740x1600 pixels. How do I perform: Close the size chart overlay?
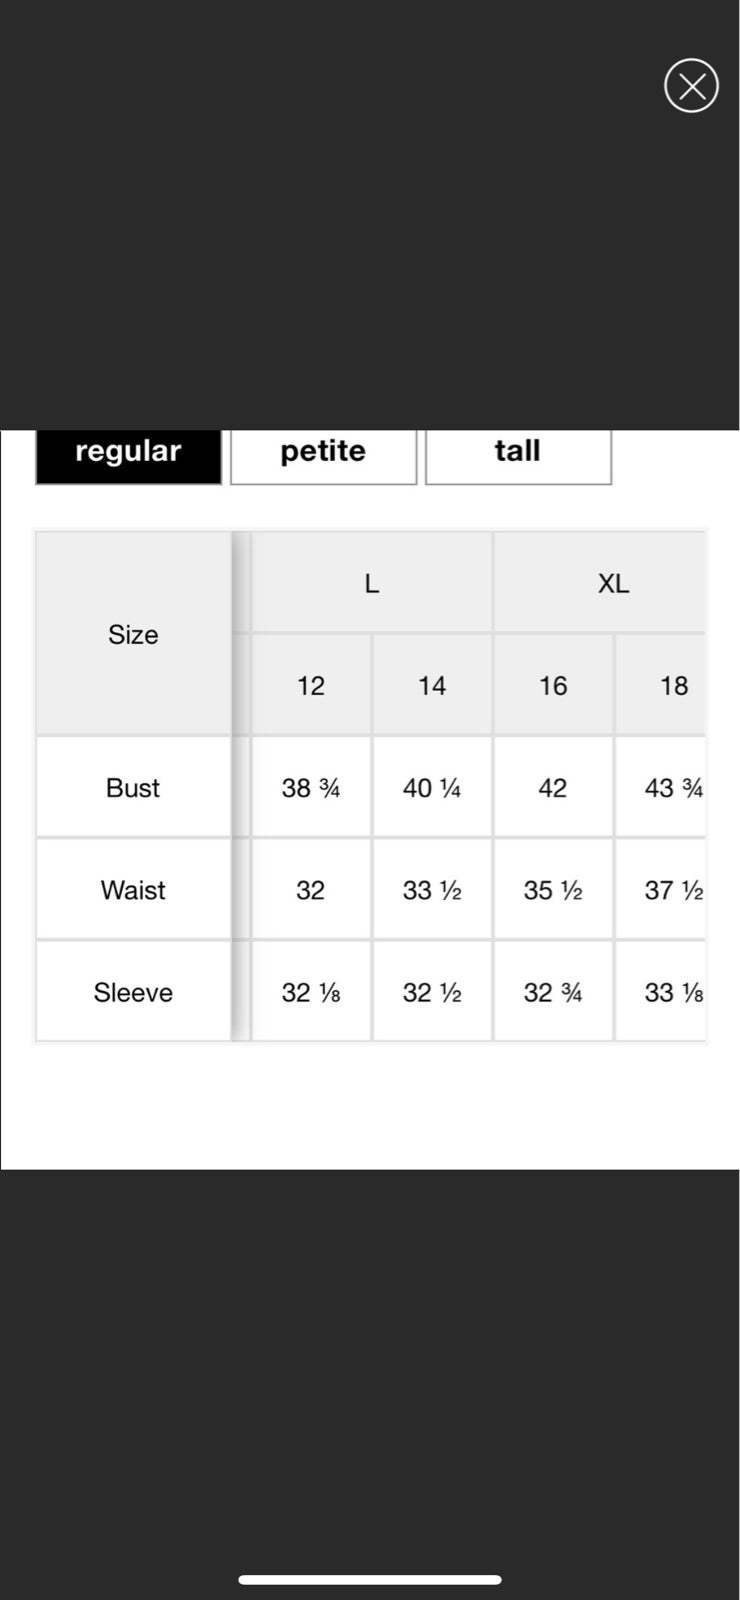pos(691,86)
